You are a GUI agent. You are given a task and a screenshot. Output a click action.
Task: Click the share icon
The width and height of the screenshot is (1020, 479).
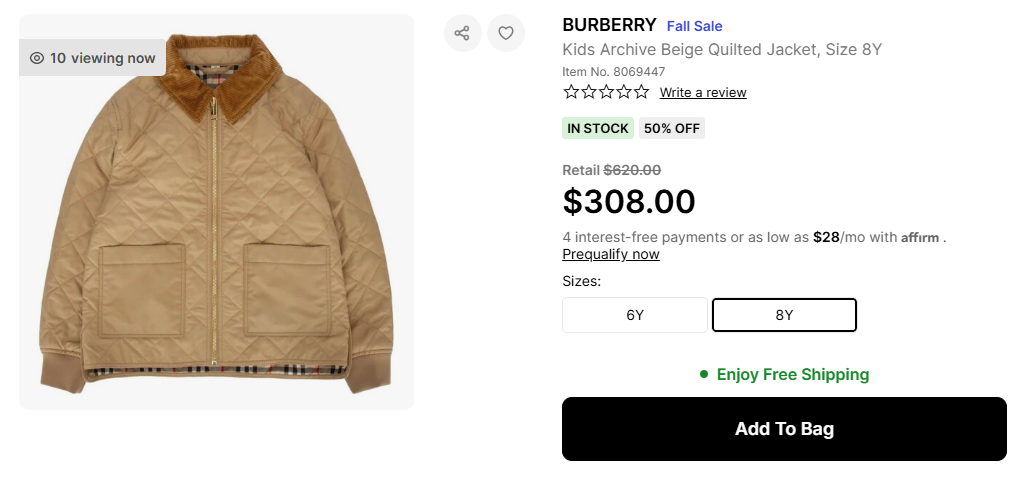(462, 33)
